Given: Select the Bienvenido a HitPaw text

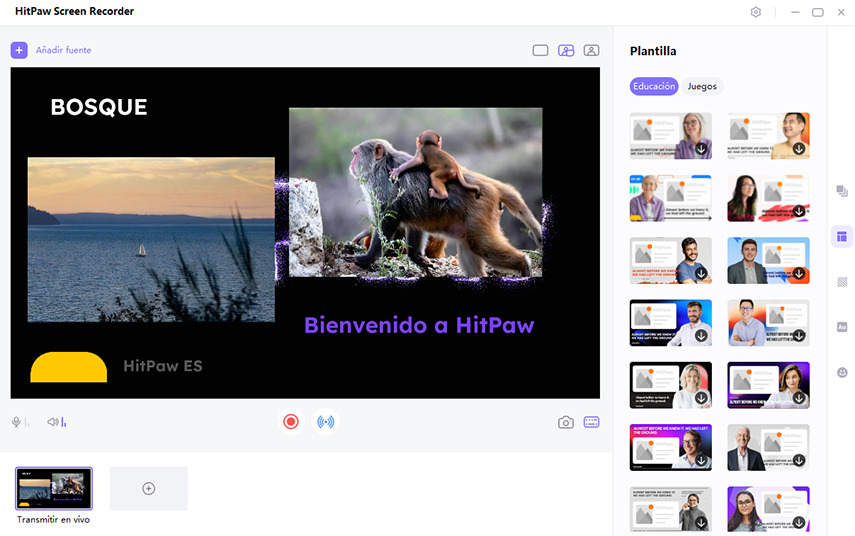Looking at the screenshot, I should click(x=419, y=326).
